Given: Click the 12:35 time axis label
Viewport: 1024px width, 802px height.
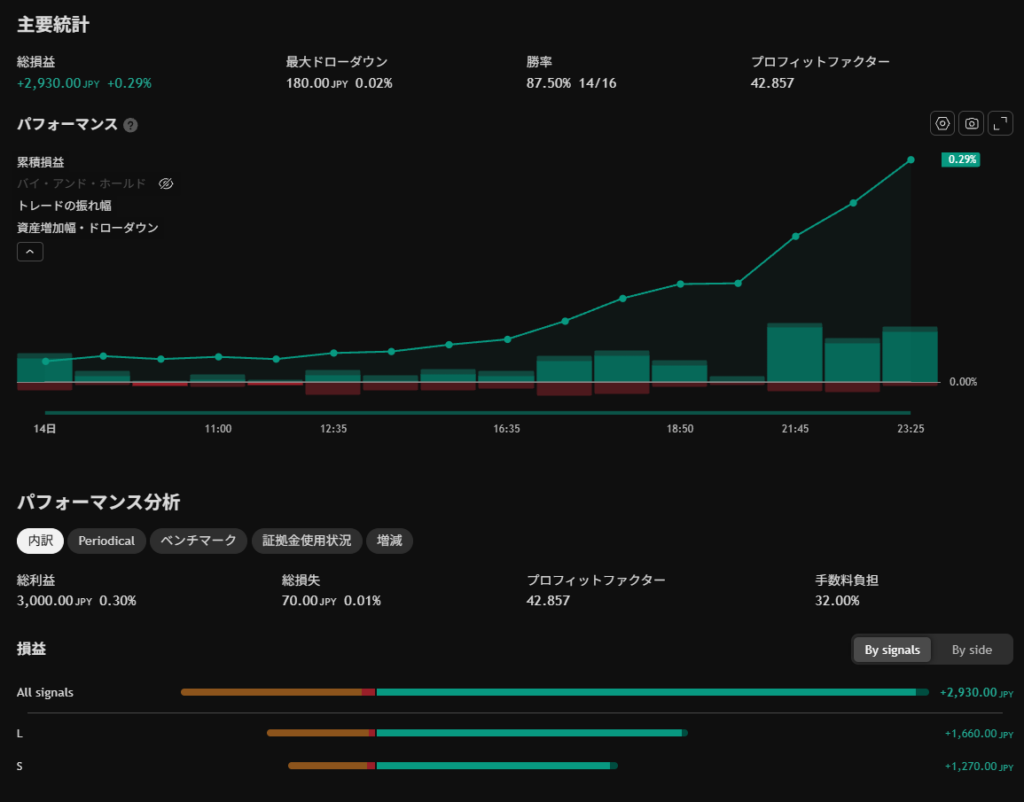Looking at the screenshot, I should [x=333, y=429].
